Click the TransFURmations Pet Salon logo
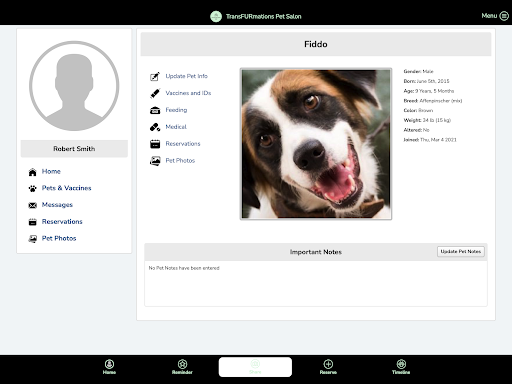512x384 pixels. [x=216, y=16]
